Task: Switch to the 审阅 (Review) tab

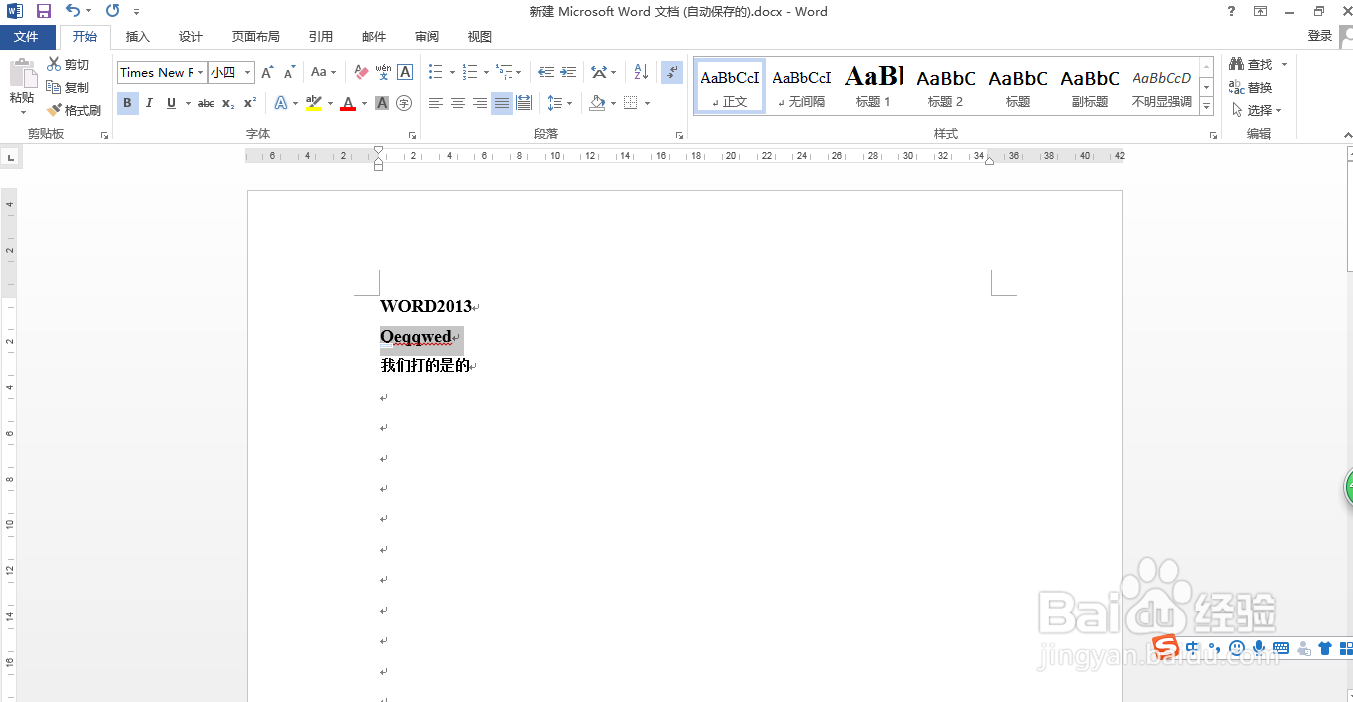Action: (427, 37)
